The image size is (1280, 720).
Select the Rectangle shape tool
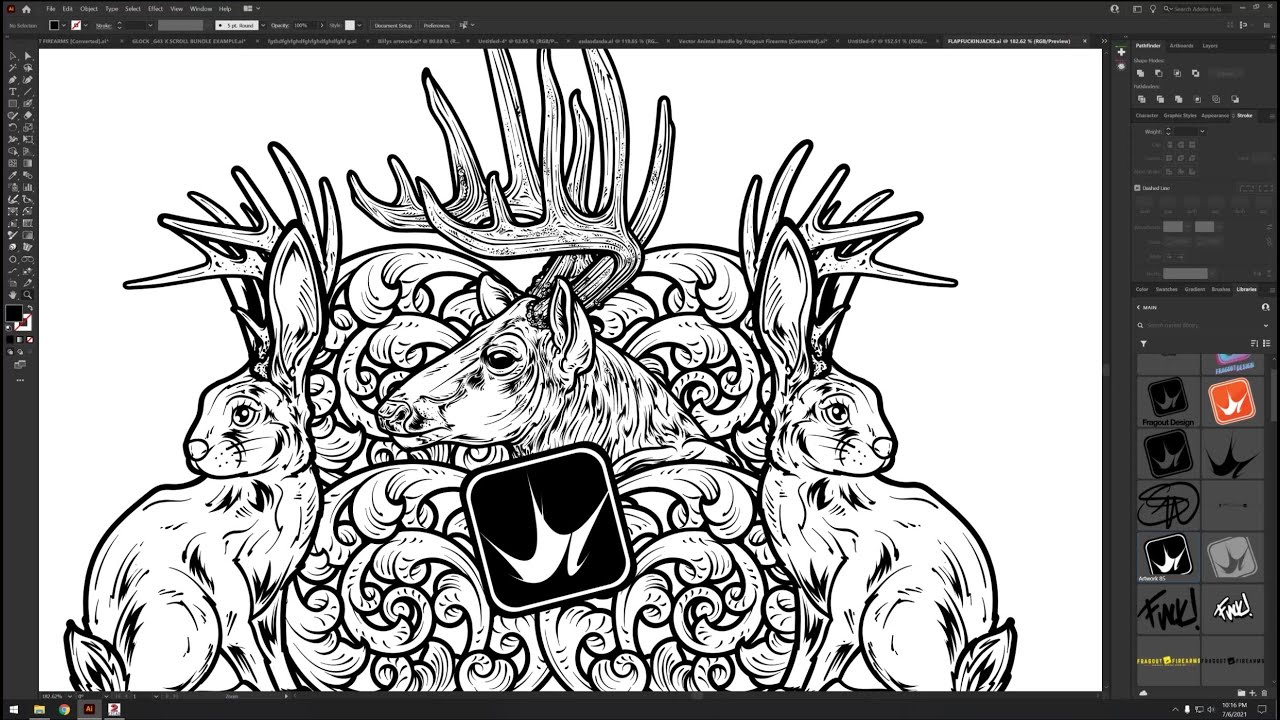[x=12, y=104]
